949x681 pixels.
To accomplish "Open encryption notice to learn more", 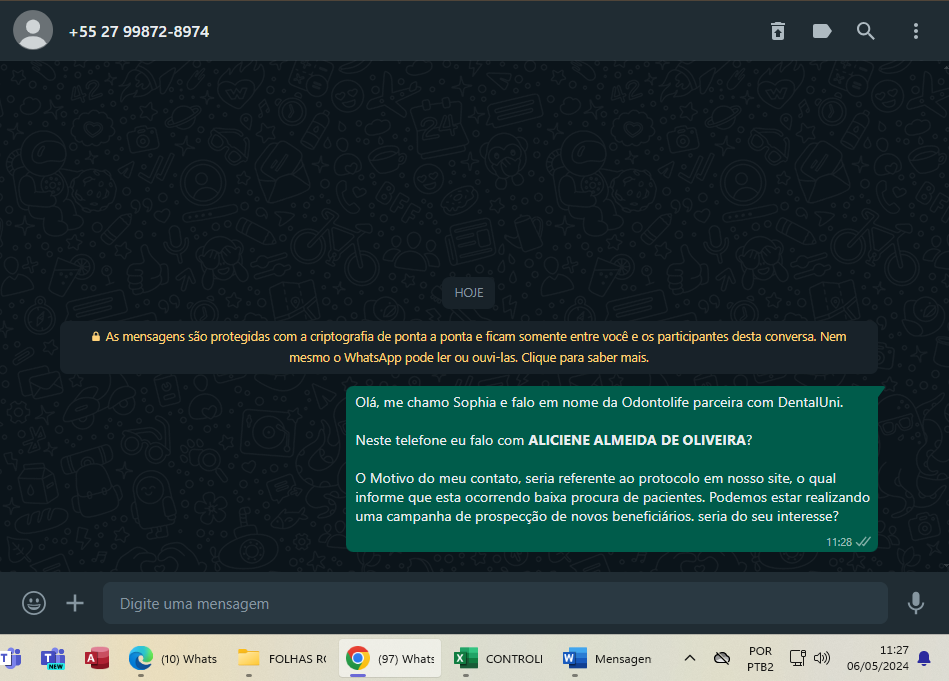I will pyautogui.click(x=468, y=347).
